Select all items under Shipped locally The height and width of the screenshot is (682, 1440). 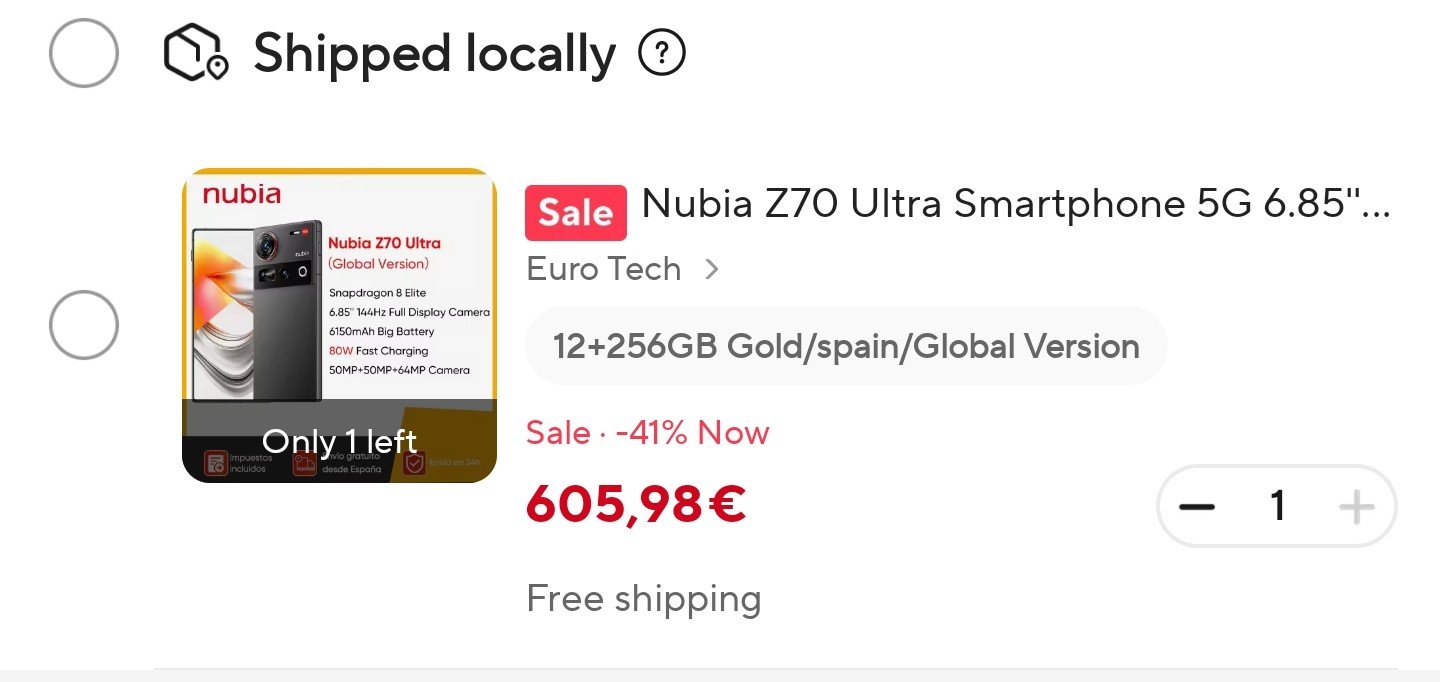pos(84,53)
